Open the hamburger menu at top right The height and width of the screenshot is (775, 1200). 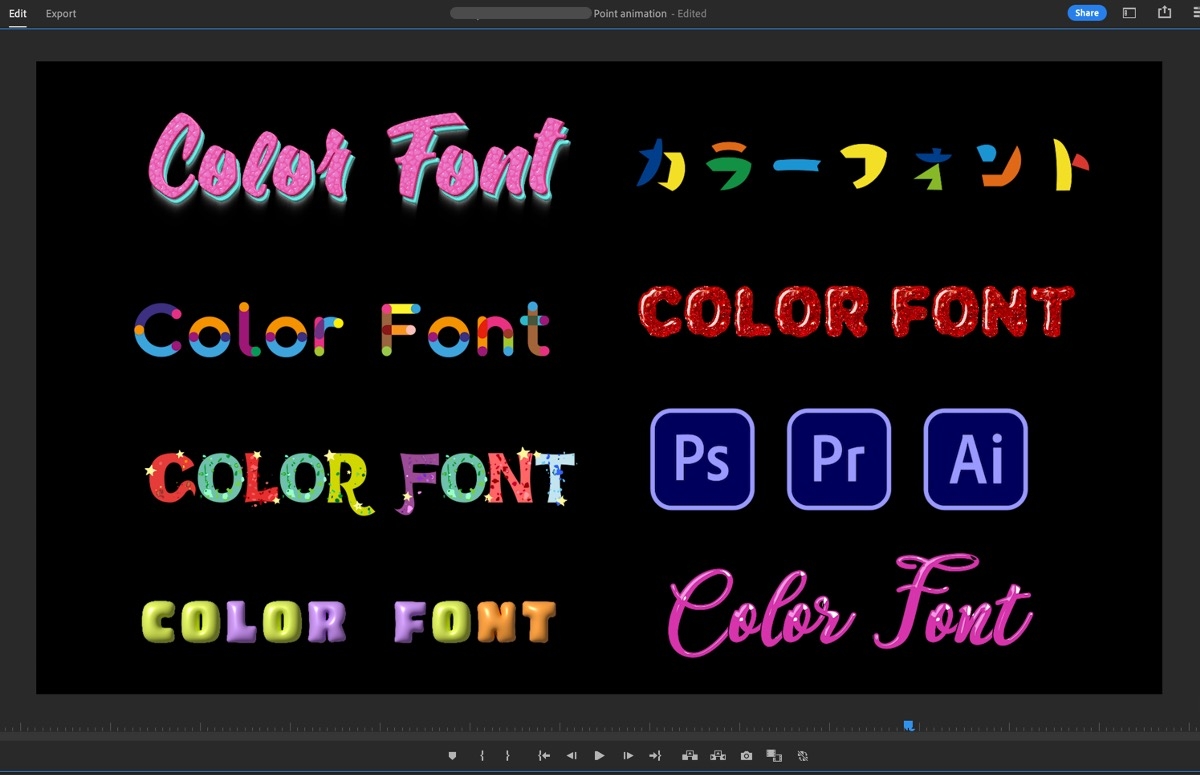1196,12
